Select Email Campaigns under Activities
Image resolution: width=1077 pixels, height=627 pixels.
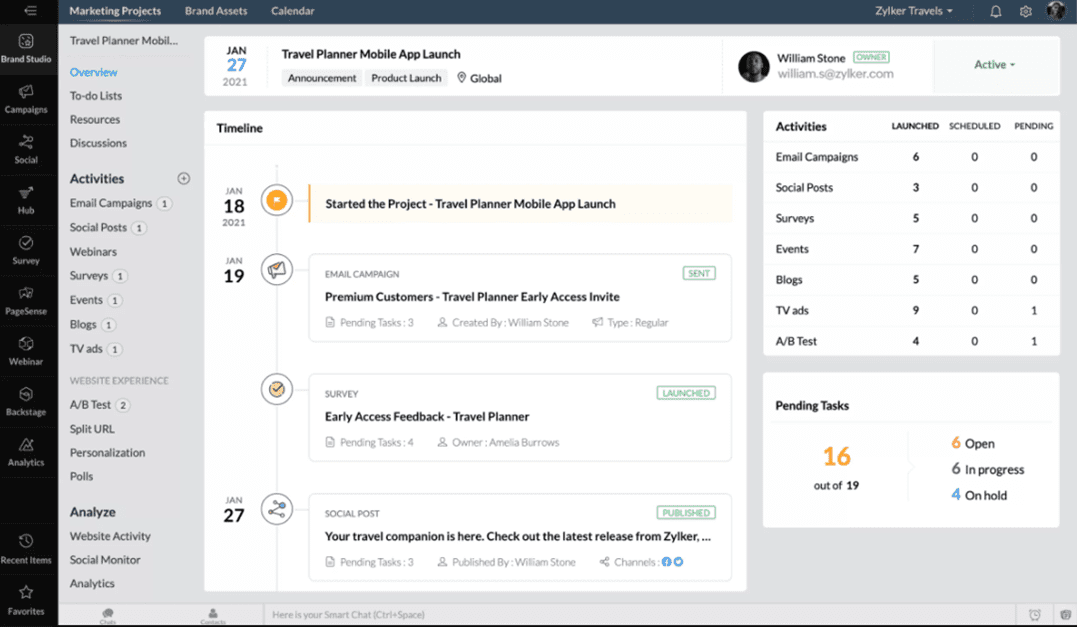[x=111, y=203]
